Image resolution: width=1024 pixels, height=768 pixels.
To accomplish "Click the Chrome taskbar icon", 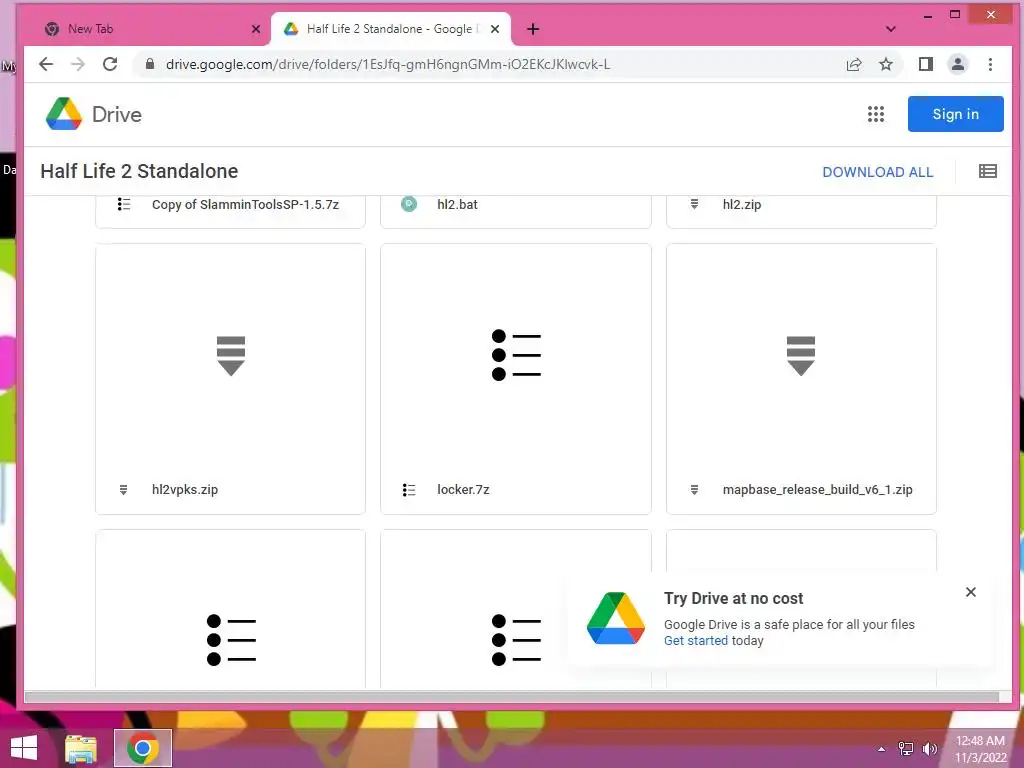I will coord(143,748).
